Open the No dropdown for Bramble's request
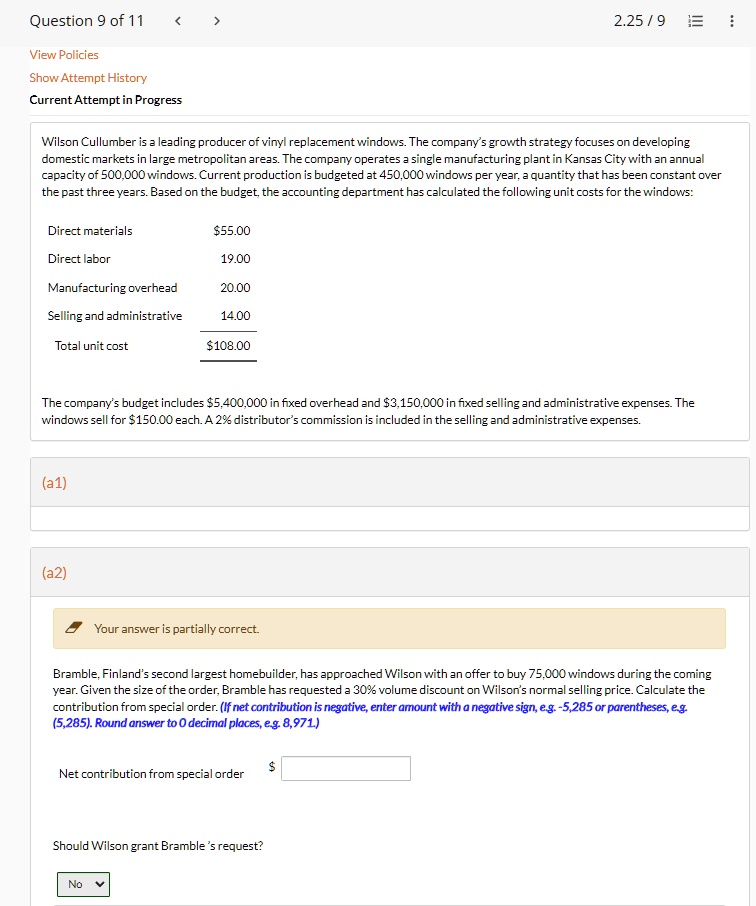 [83, 884]
